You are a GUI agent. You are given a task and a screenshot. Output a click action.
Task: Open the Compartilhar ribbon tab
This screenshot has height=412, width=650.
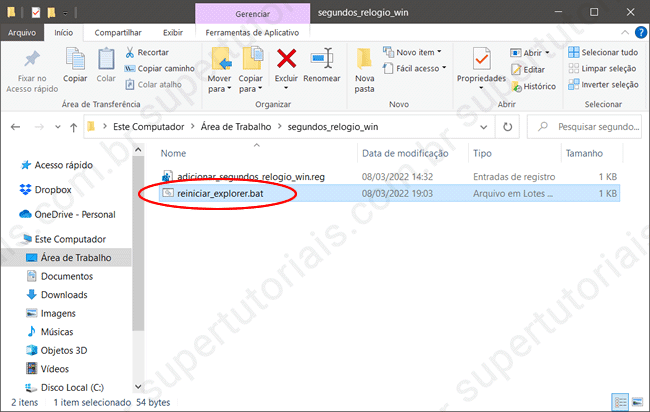click(117, 32)
